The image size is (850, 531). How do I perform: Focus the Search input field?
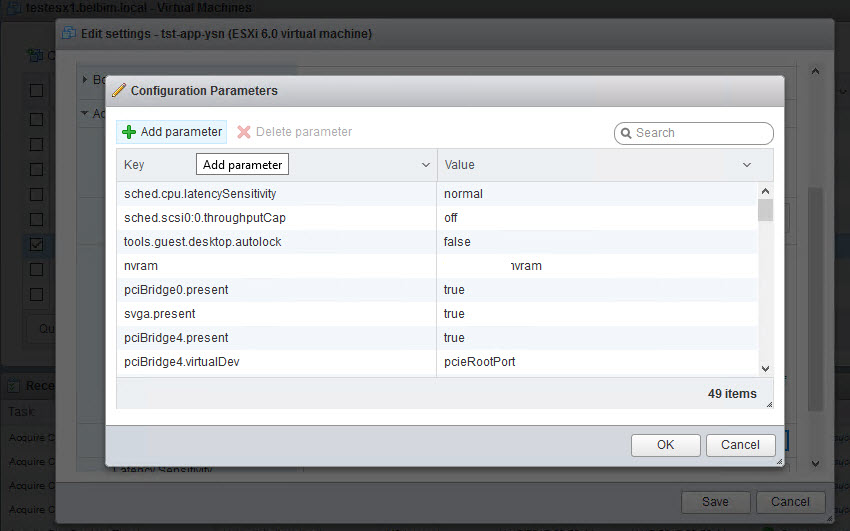pos(700,133)
